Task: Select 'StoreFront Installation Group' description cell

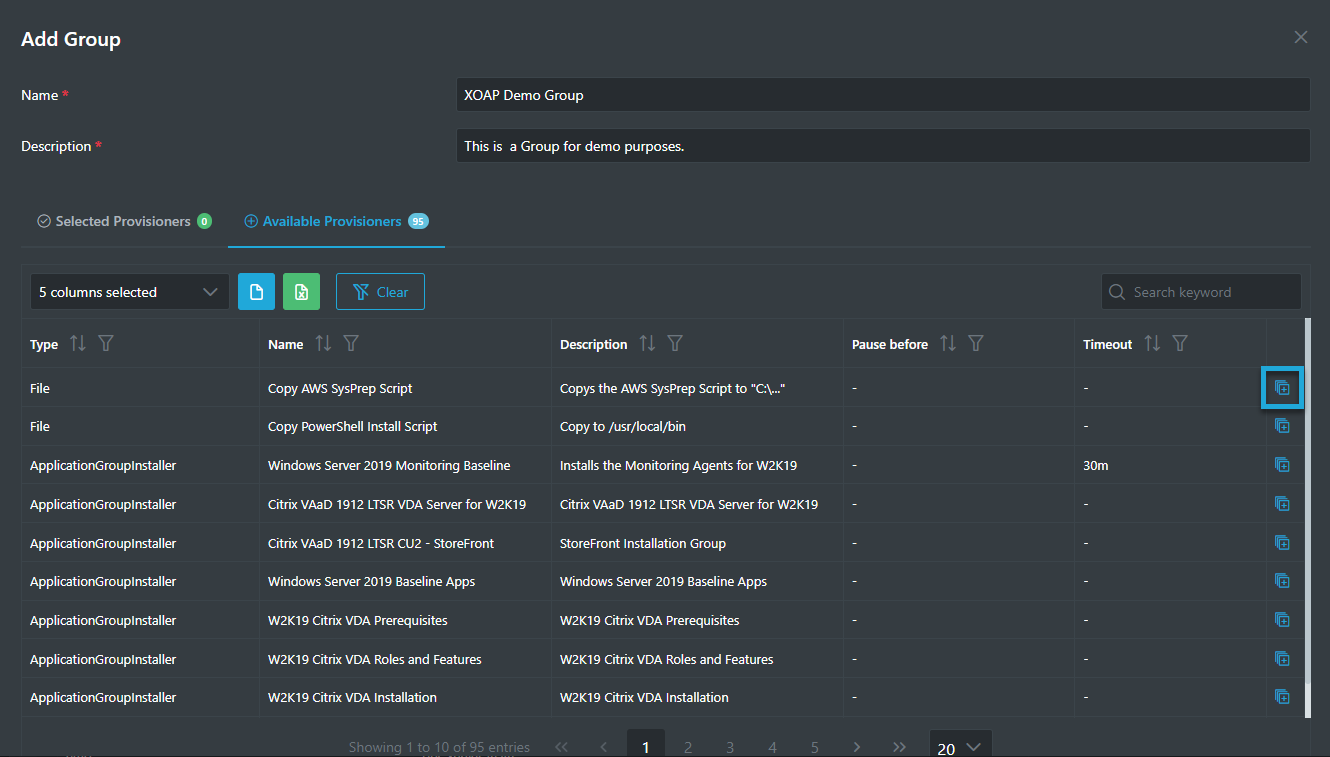Action: click(x=643, y=543)
